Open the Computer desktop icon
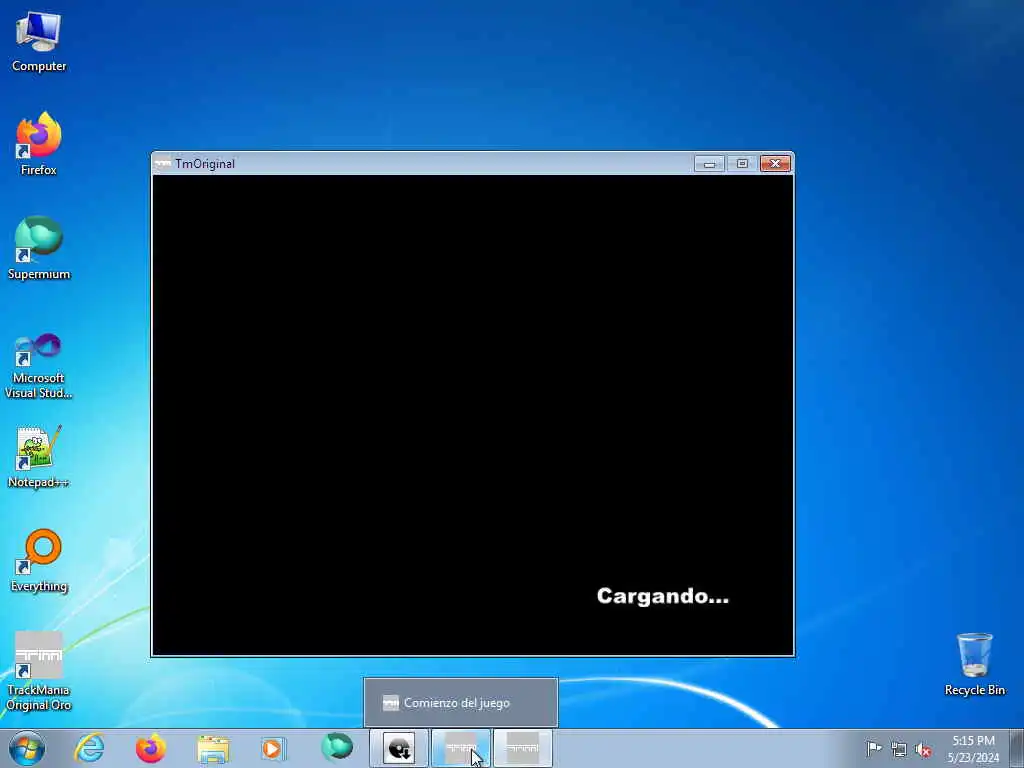Image resolution: width=1024 pixels, height=768 pixels. tap(39, 41)
